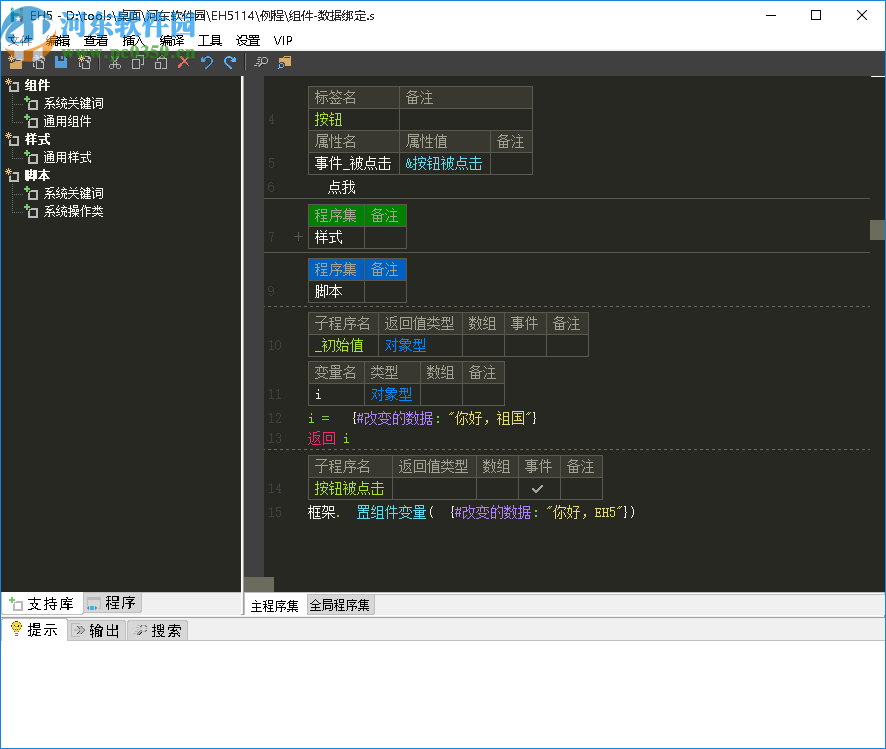This screenshot has width=886, height=749.
Task: Switch to the 全局程序集 tab
Action: point(339,606)
